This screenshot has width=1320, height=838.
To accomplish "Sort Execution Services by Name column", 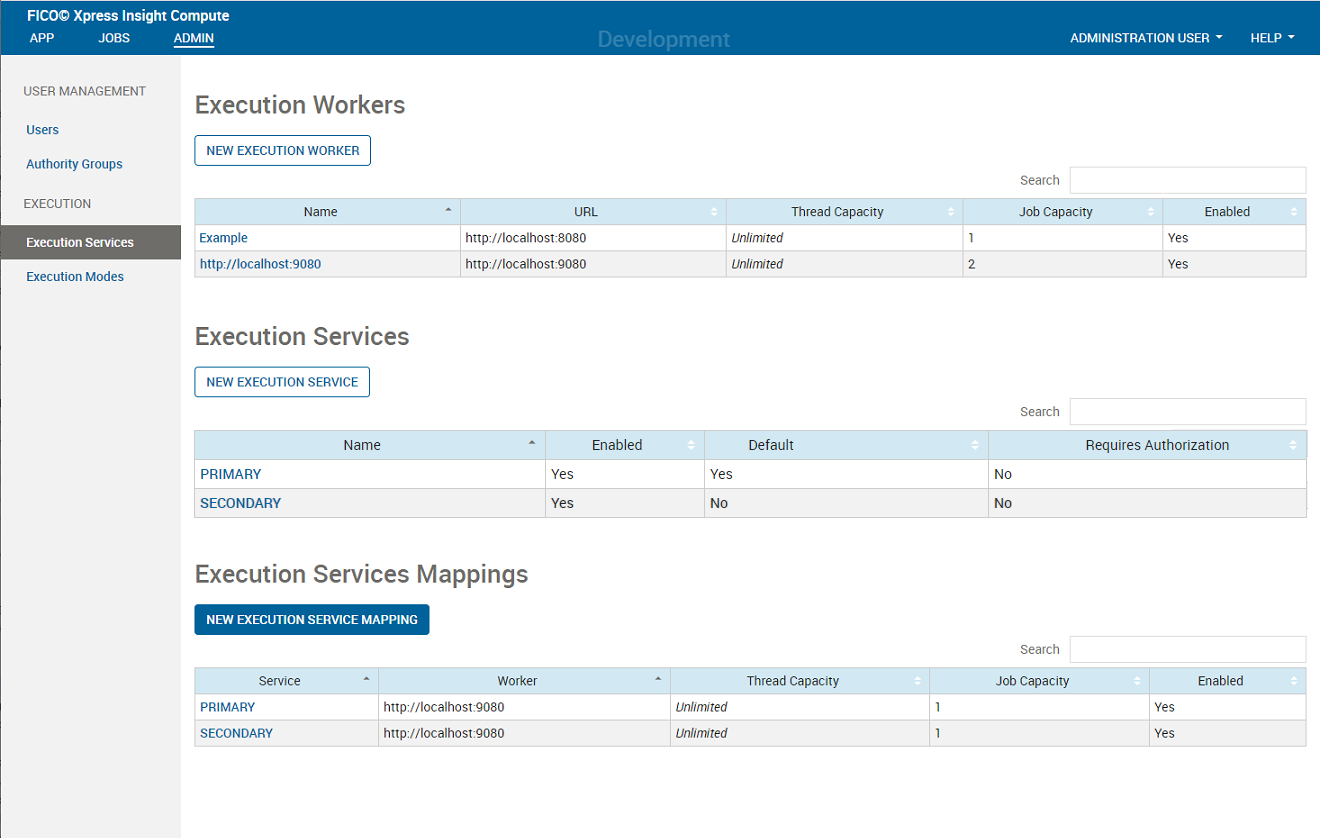I will (370, 445).
